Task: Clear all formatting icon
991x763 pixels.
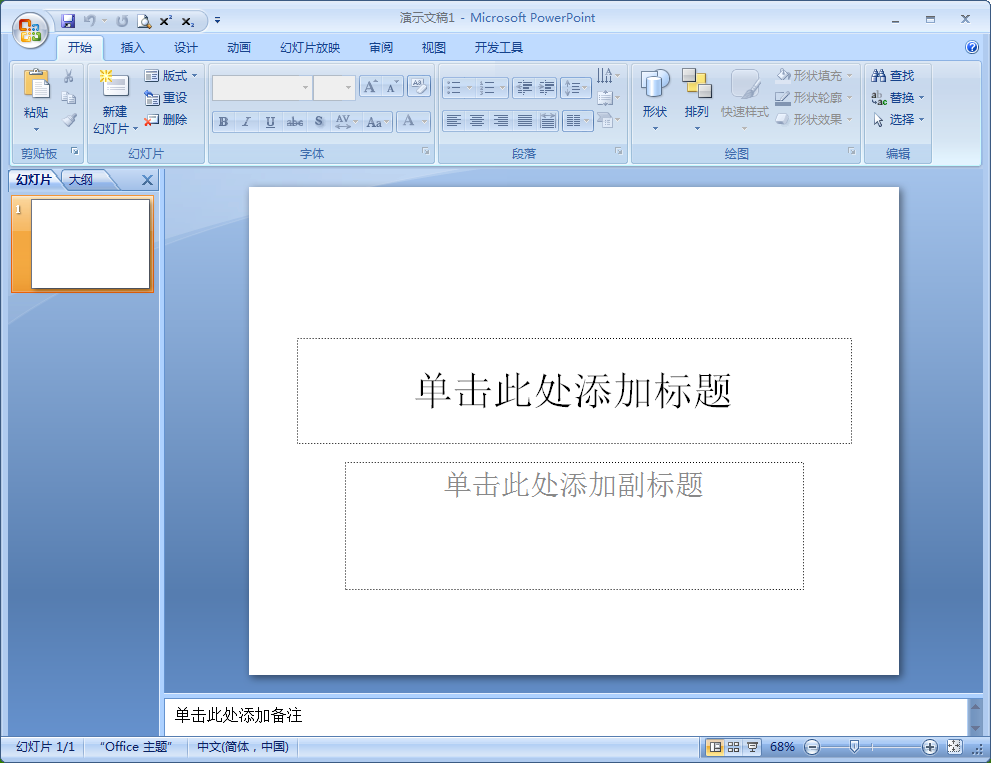Action: click(418, 85)
